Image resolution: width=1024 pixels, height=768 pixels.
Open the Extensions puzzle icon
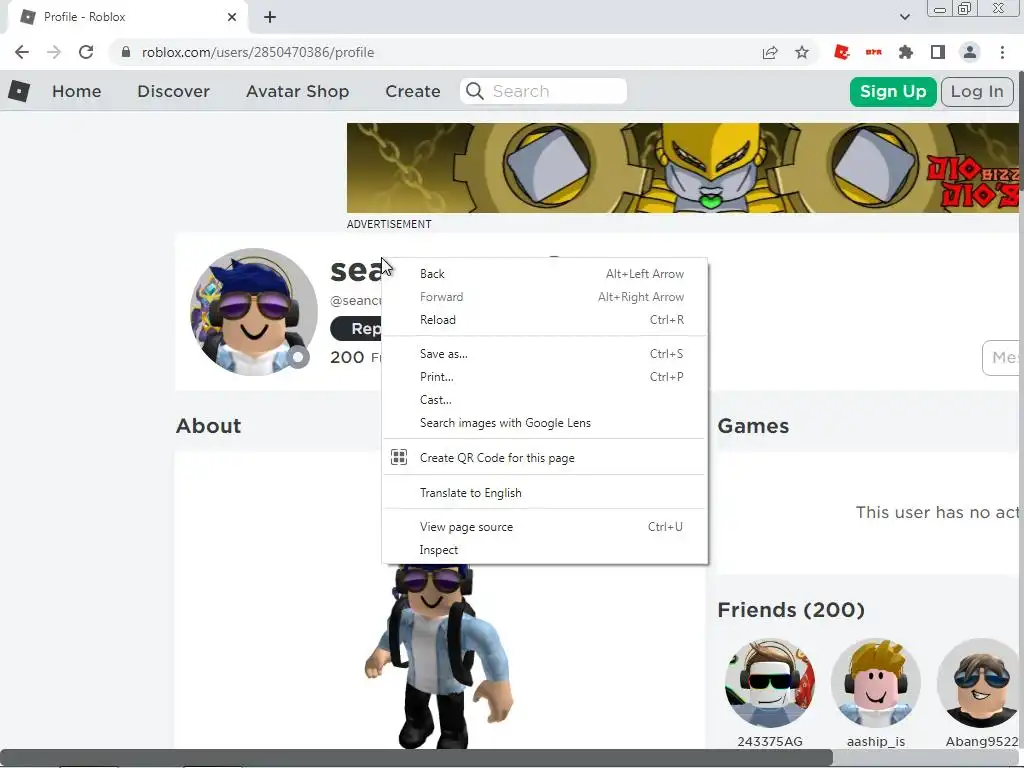906,52
